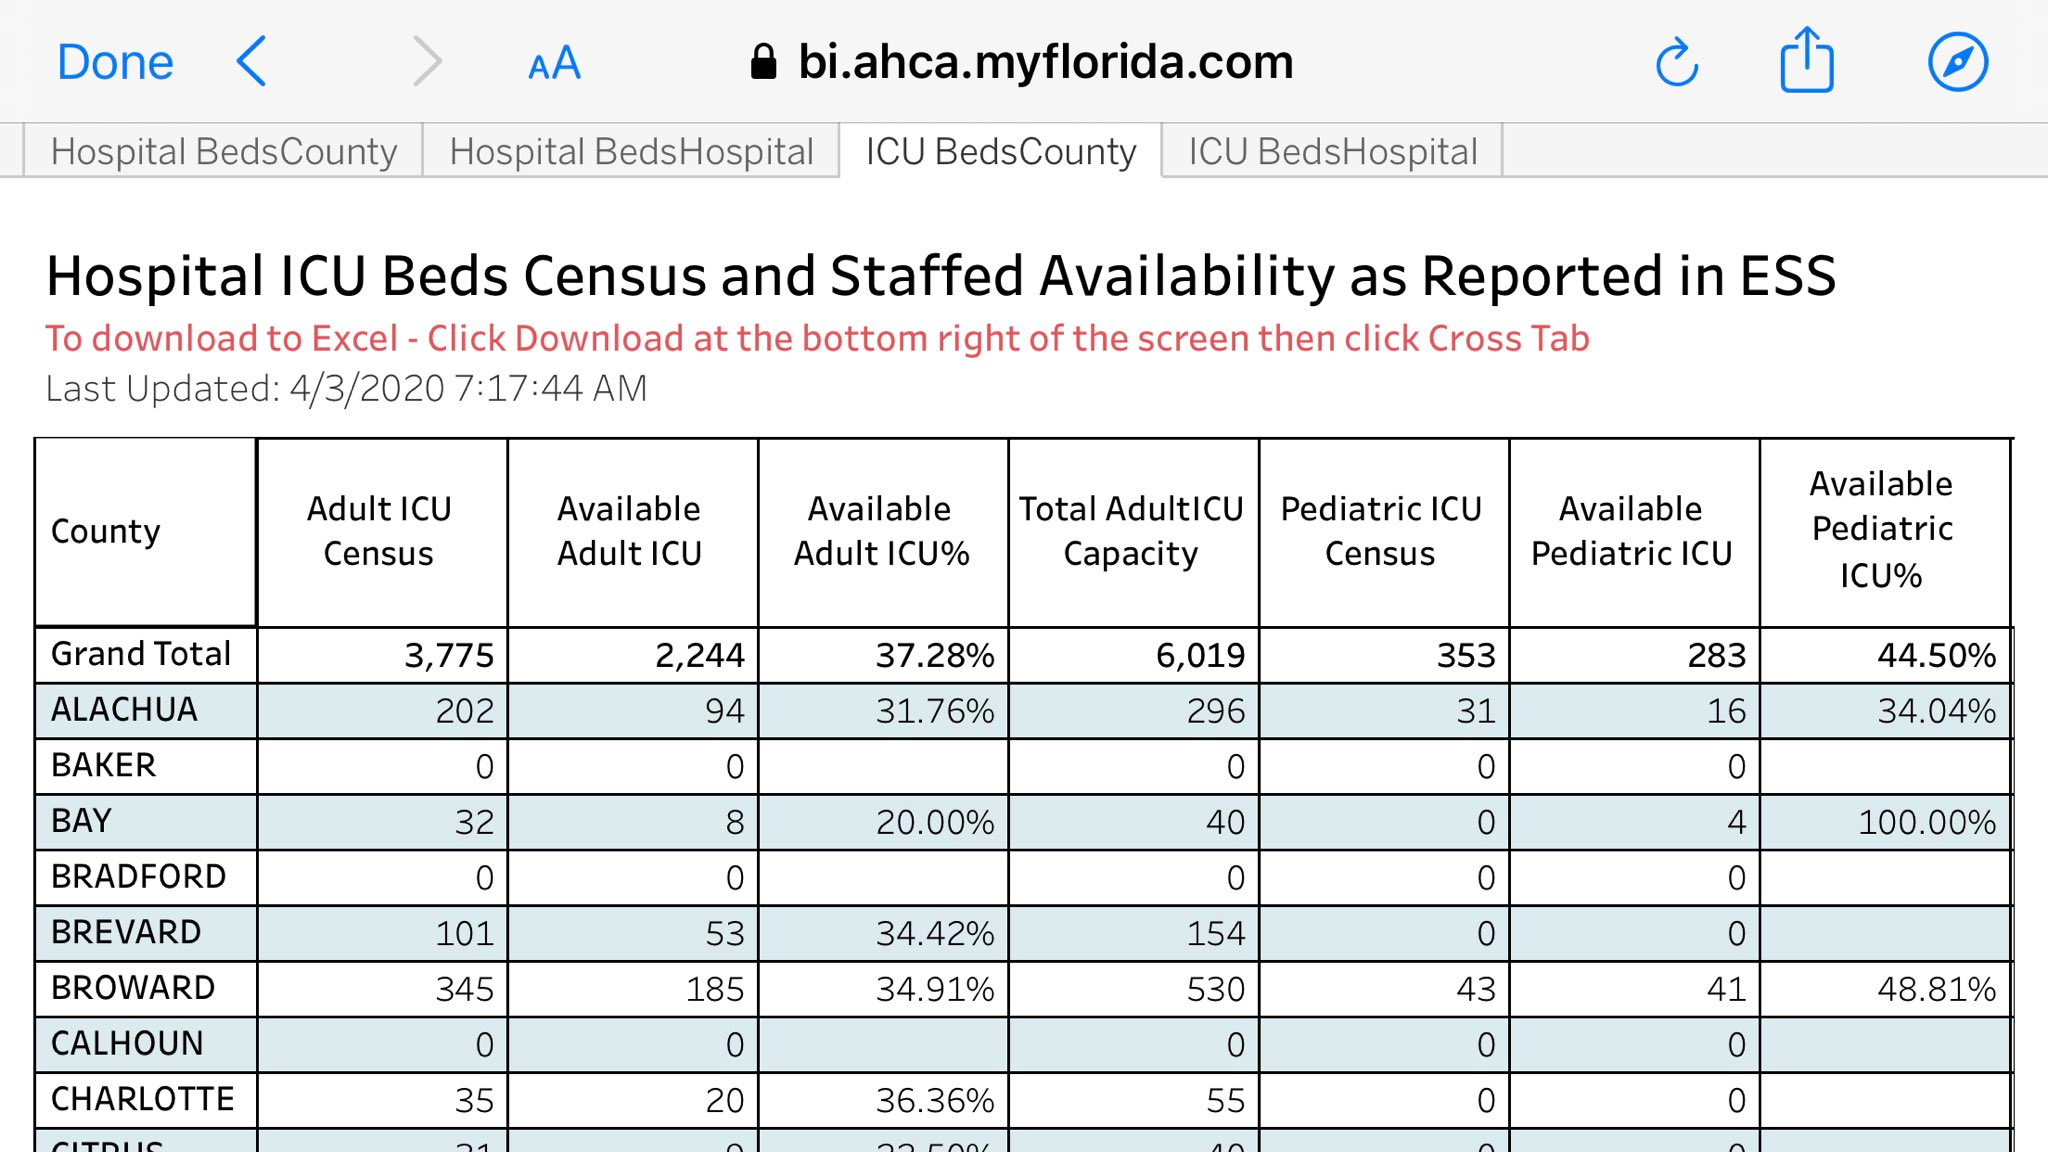Select the BROWARD county row label

[133, 988]
